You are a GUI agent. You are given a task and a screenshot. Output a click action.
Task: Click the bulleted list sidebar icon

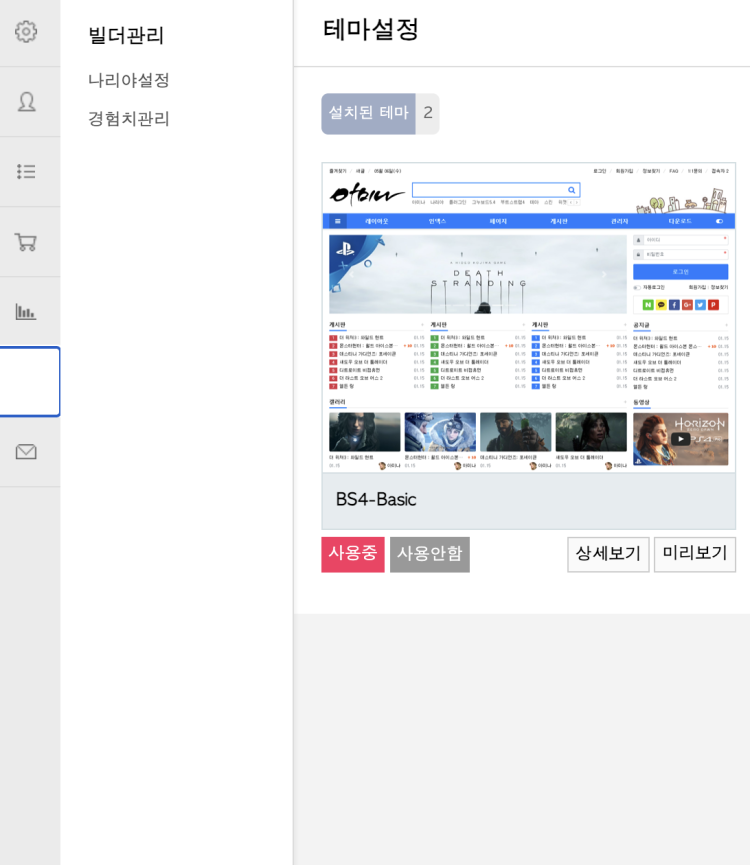tap(26, 172)
